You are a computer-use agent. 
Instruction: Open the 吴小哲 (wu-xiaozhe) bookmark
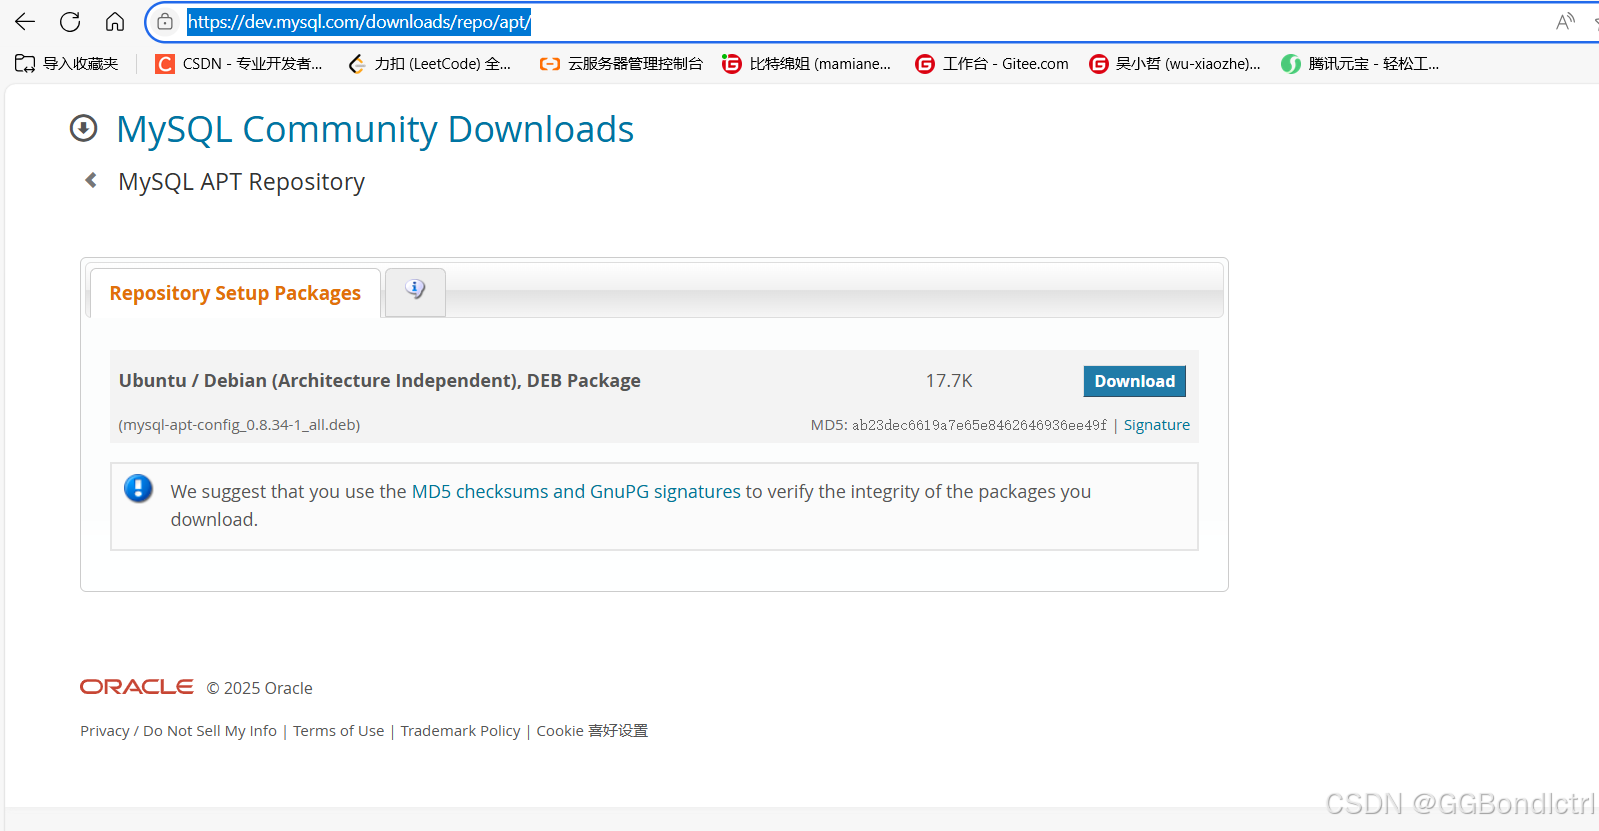coord(1175,63)
